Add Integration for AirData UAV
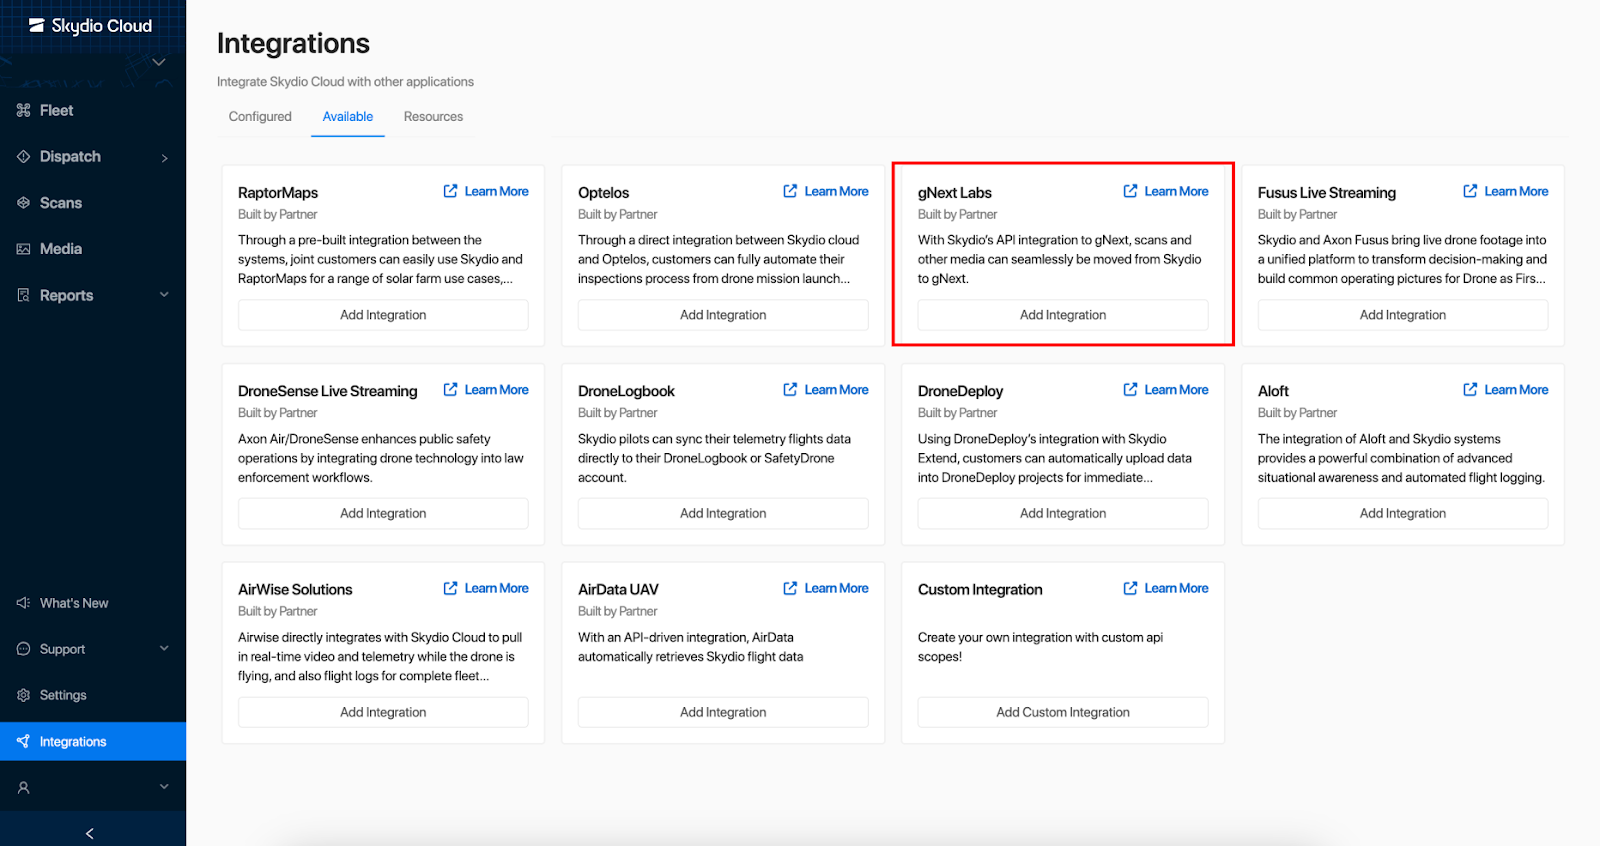1600x846 pixels. 723,712
